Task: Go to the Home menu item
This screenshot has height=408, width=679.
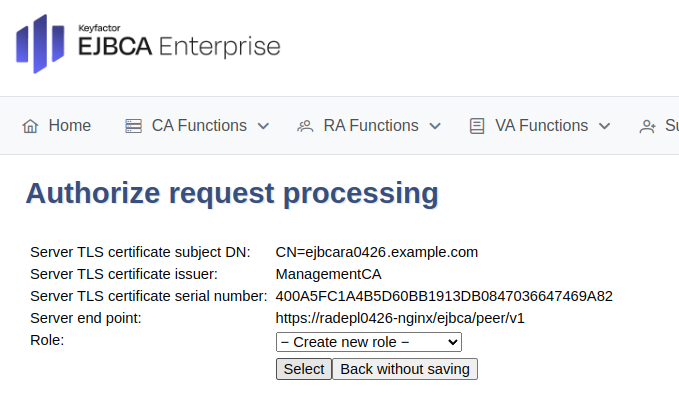Action: (x=69, y=126)
